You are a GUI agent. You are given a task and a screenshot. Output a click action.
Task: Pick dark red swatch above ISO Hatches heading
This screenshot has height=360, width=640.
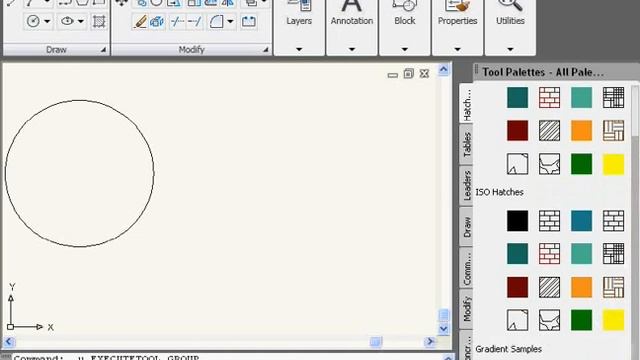(x=518, y=131)
